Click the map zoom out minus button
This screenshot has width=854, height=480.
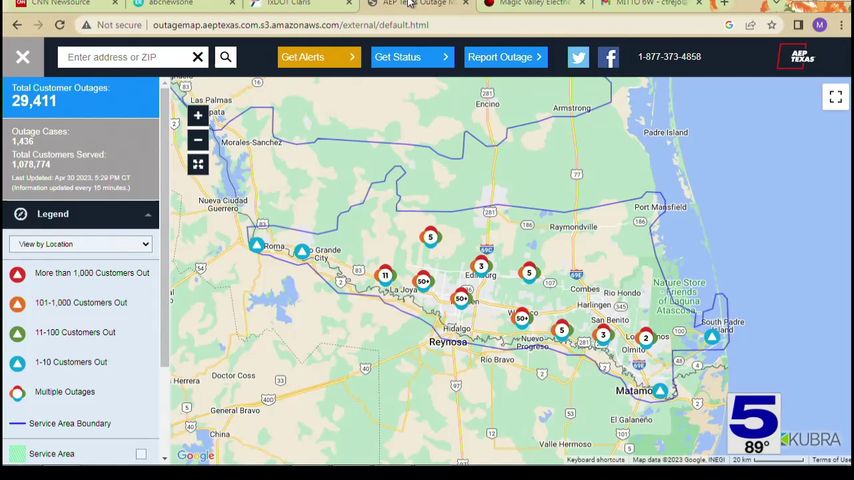point(197,140)
